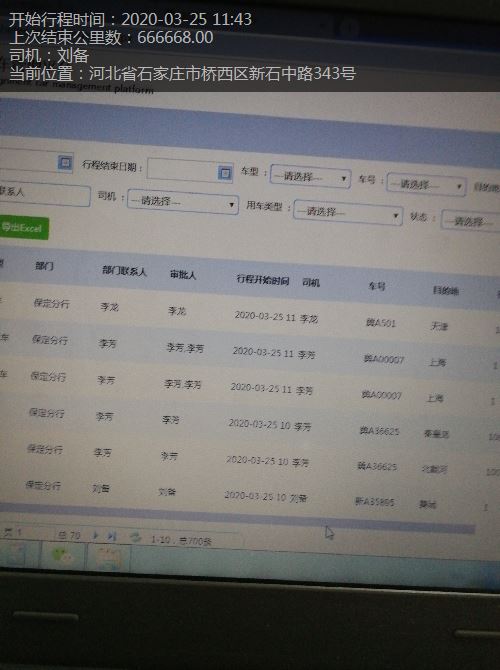Select 保定分行 cell in the 刘备 row
This screenshot has width=500, height=670.
[x=43, y=485]
